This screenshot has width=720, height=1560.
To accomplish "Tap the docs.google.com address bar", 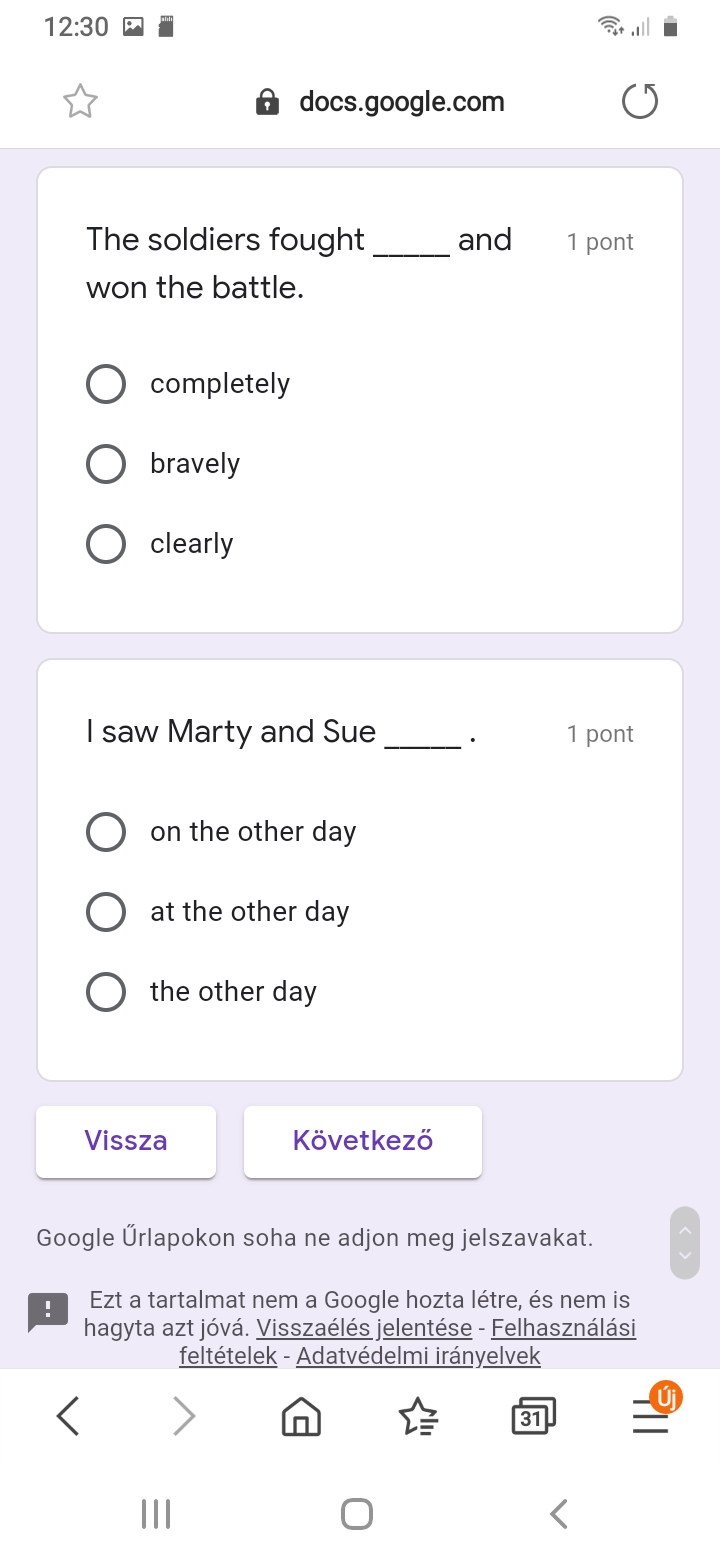I will pyautogui.click(x=400, y=102).
